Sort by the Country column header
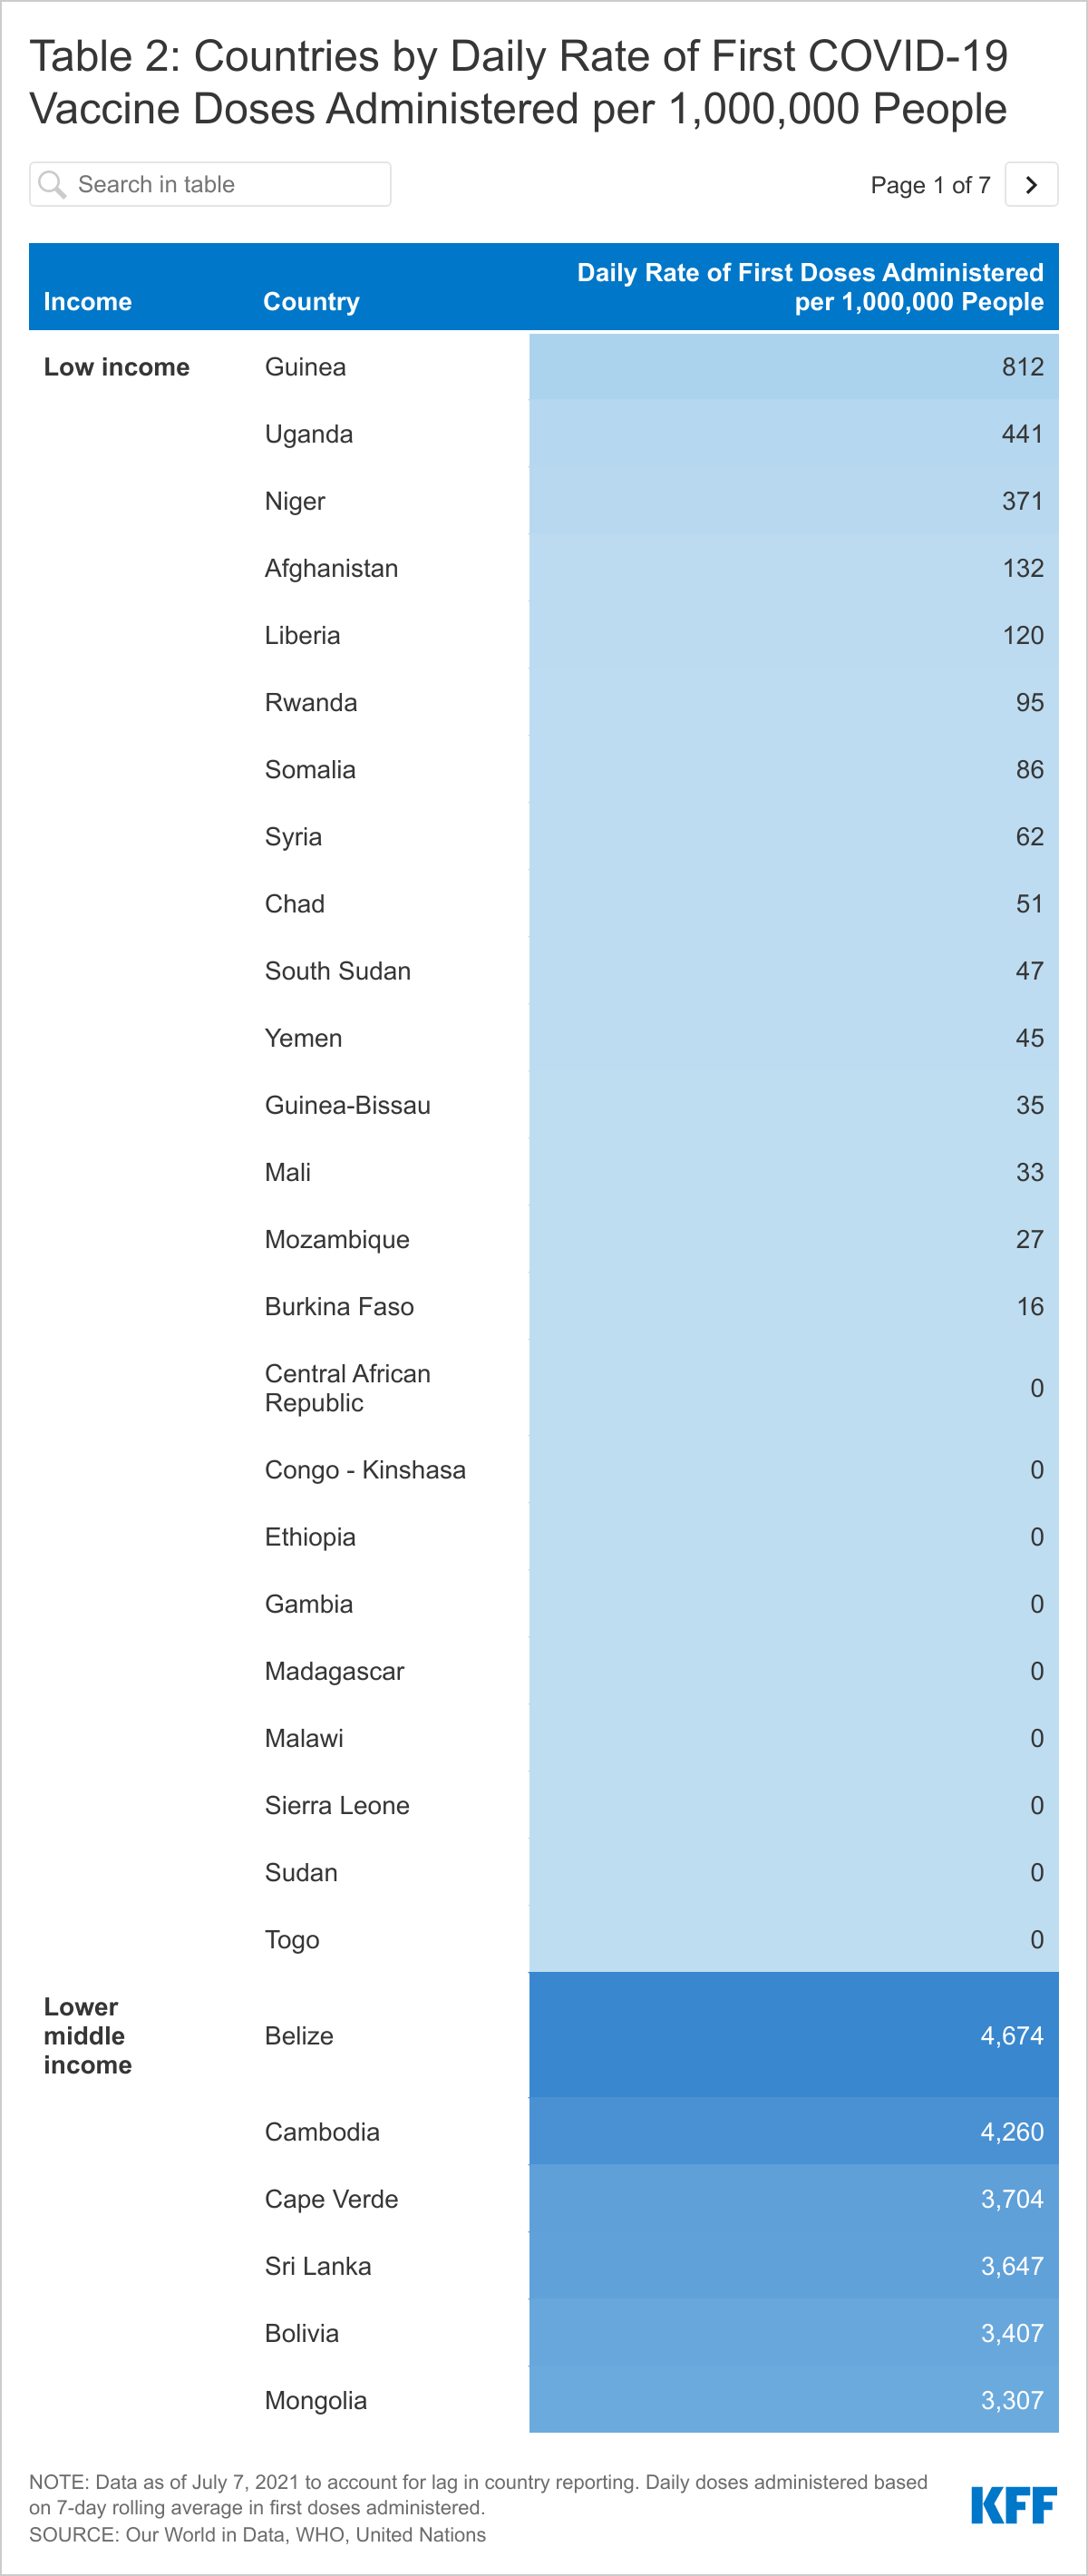Screen dimensions: 1088x2576 311,301
